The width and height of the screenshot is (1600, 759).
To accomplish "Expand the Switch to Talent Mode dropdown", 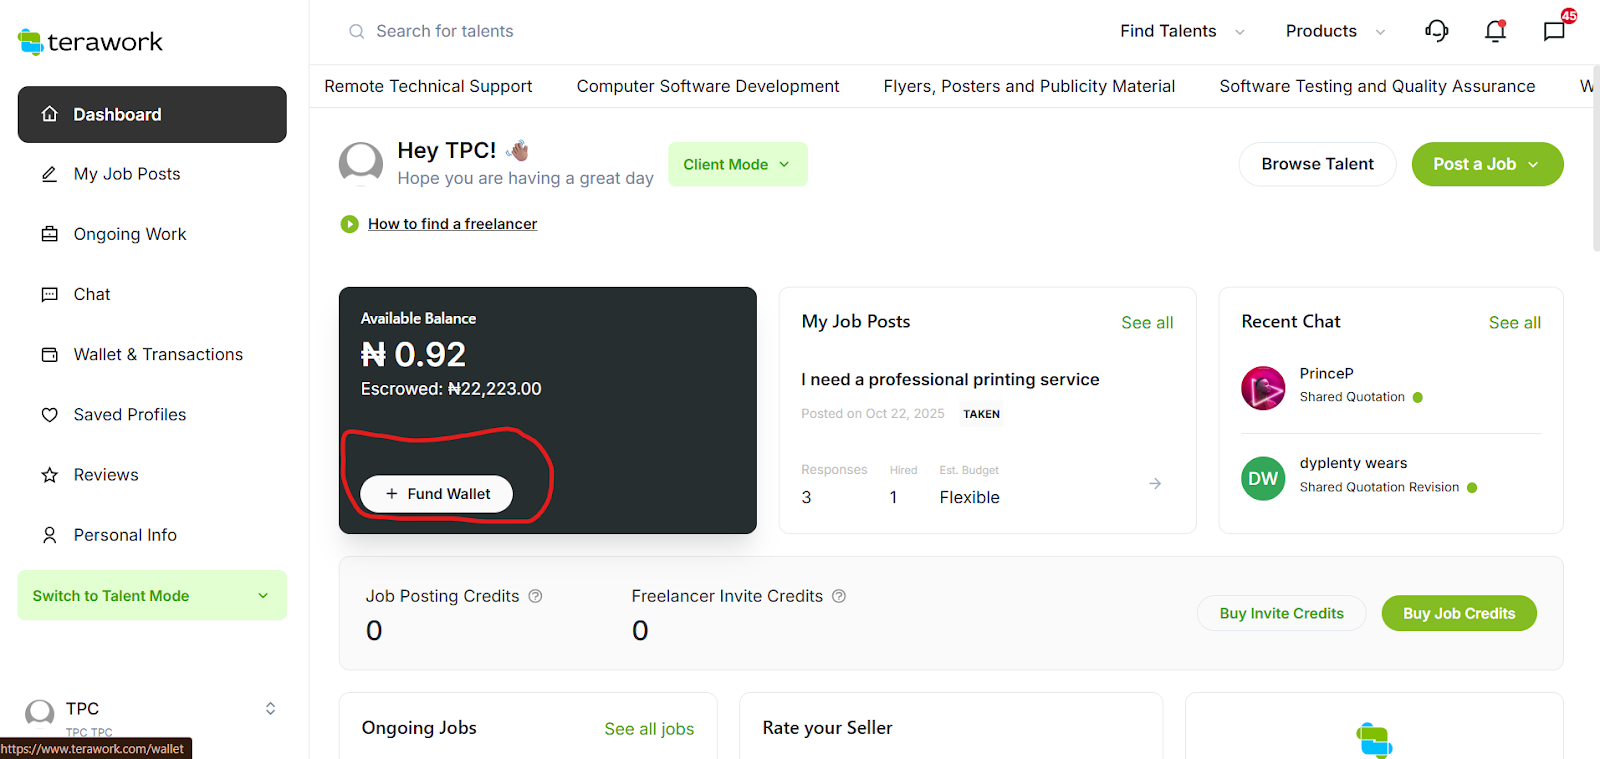I will point(152,596).
